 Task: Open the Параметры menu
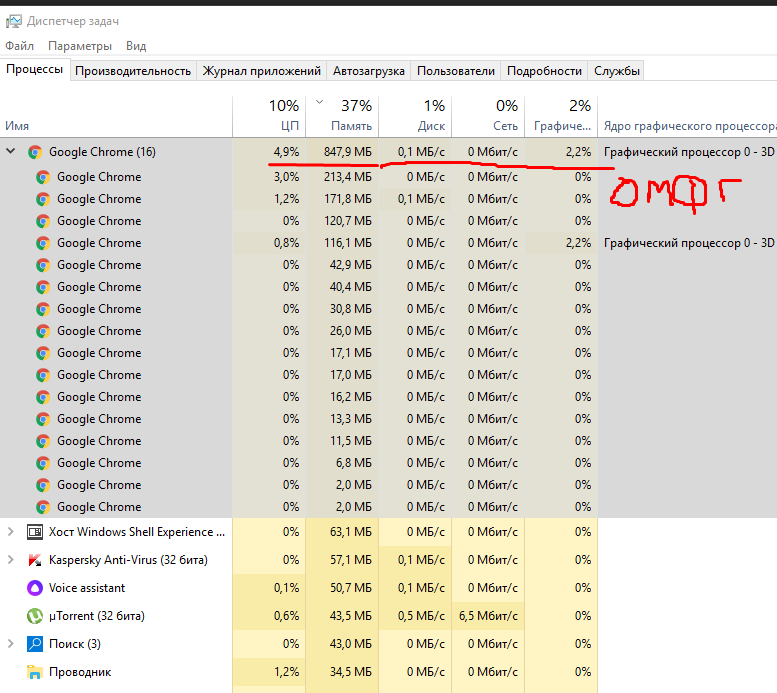click(x=80, y=46)
